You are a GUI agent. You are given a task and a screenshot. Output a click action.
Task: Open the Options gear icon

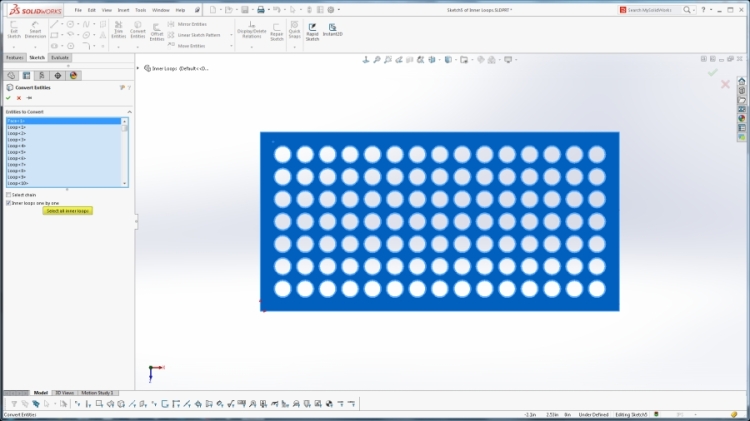331,10
